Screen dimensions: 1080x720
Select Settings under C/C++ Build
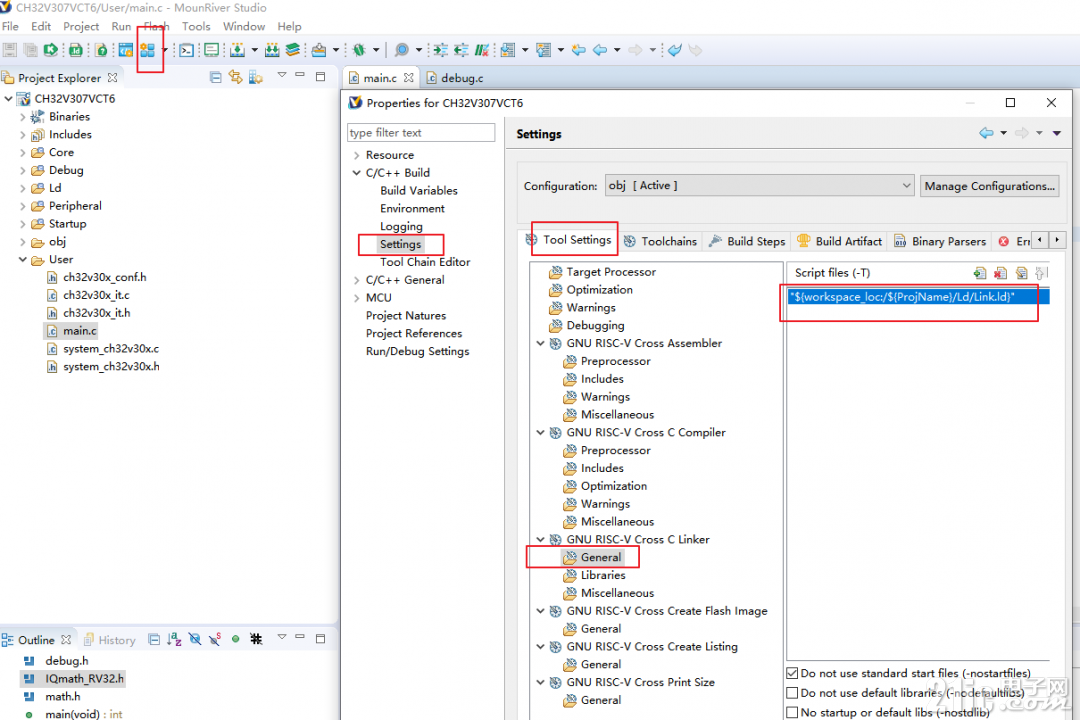tap(400, 244)
